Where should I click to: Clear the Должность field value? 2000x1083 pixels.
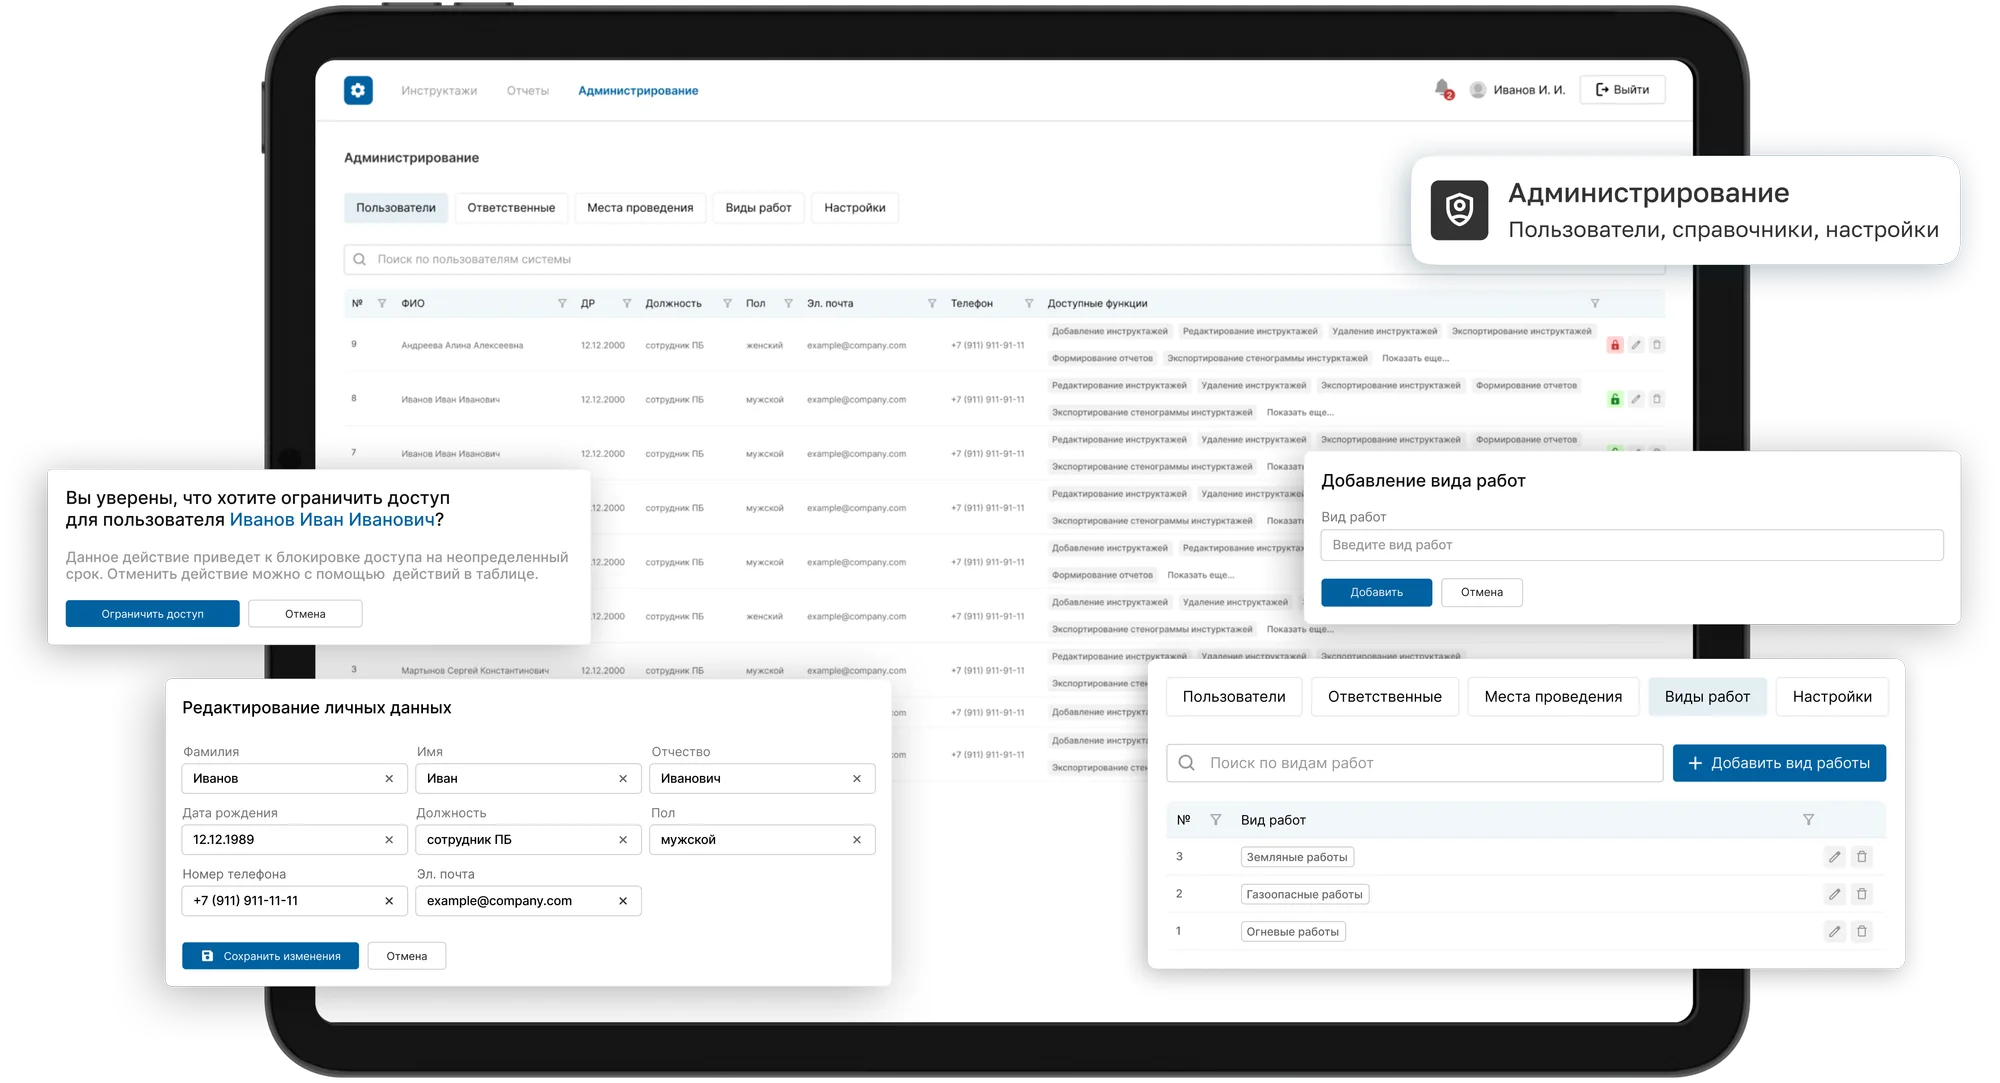623,840
